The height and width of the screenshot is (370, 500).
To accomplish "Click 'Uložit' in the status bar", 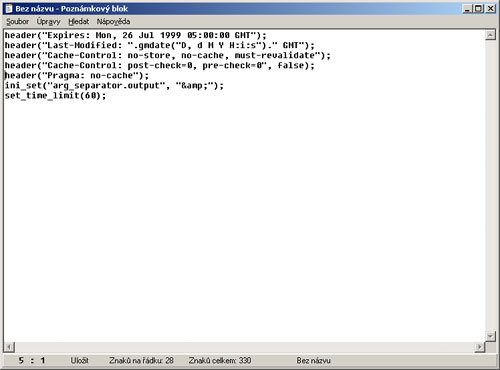I will click(x=79, y=360).
